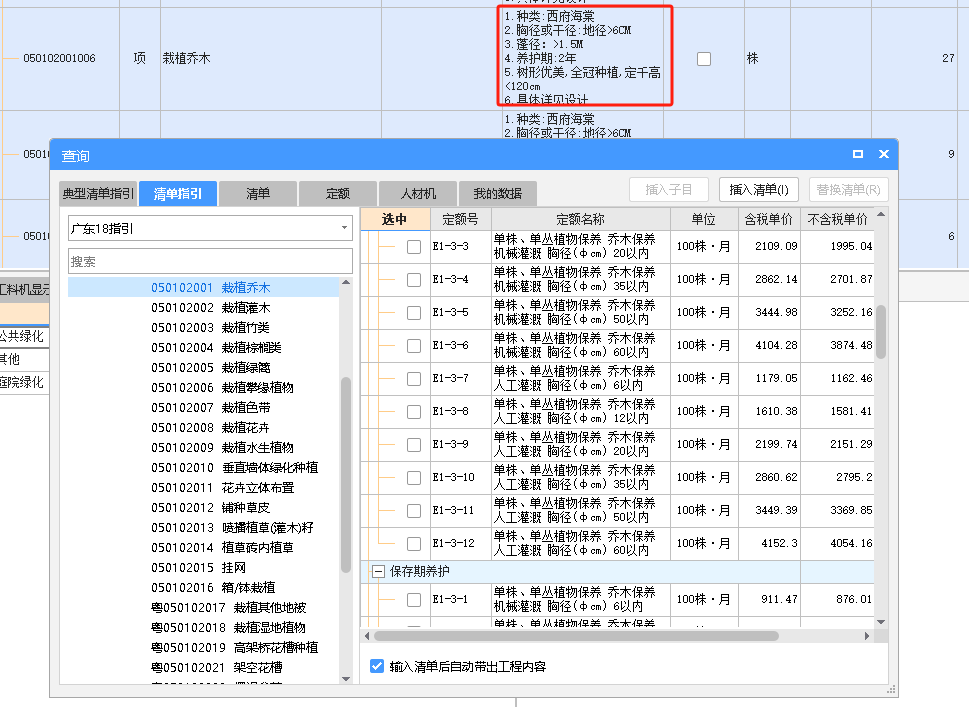
Task: Select 粤050102017 栽植其他地被 item
Action: pos(229,608)
